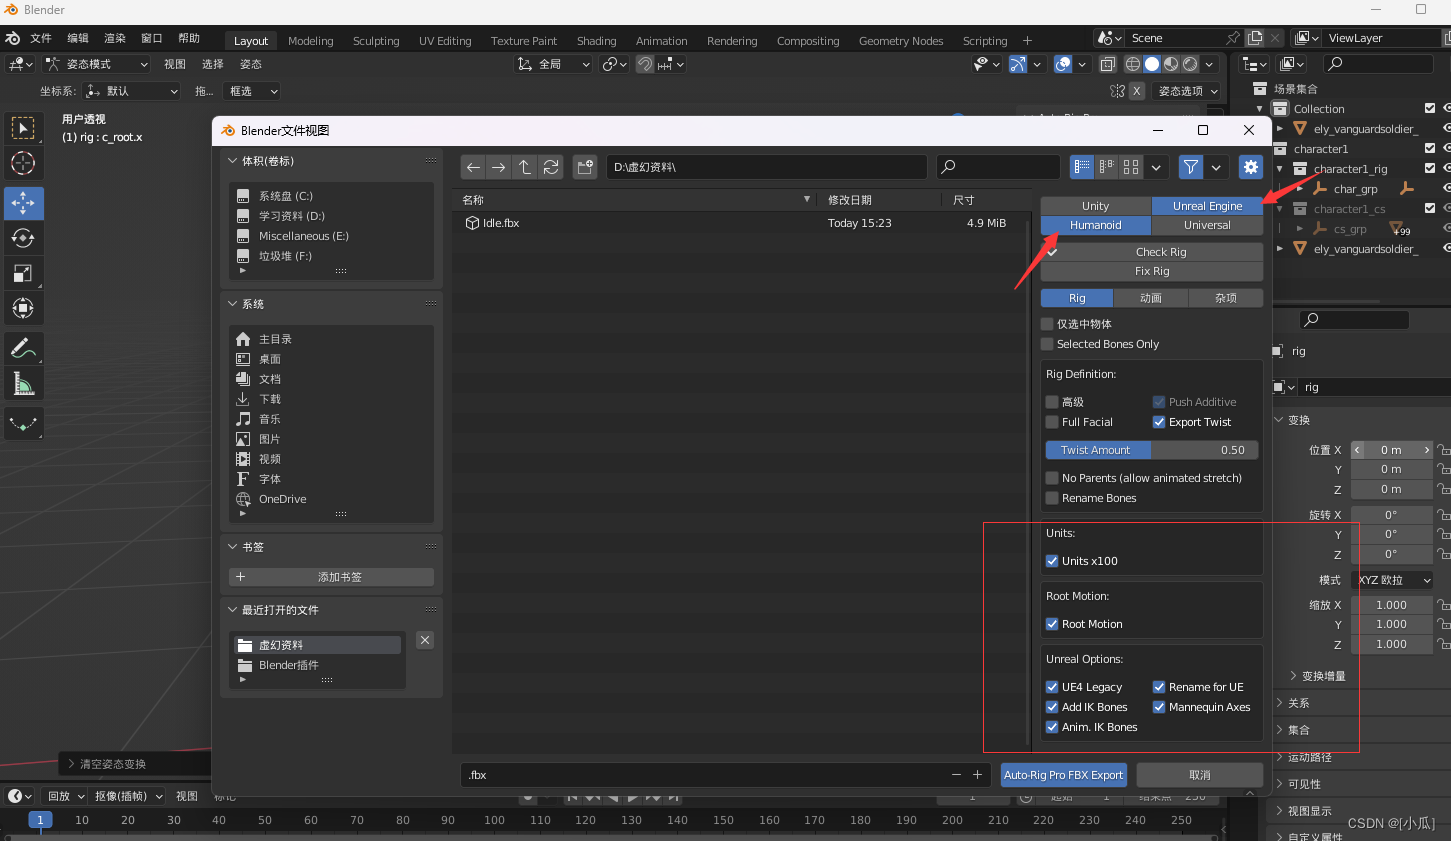Image resolution: width=1451 pixels, height=841 pixels.
Task: Click Check Rig button
Action: pos(1152,252)
